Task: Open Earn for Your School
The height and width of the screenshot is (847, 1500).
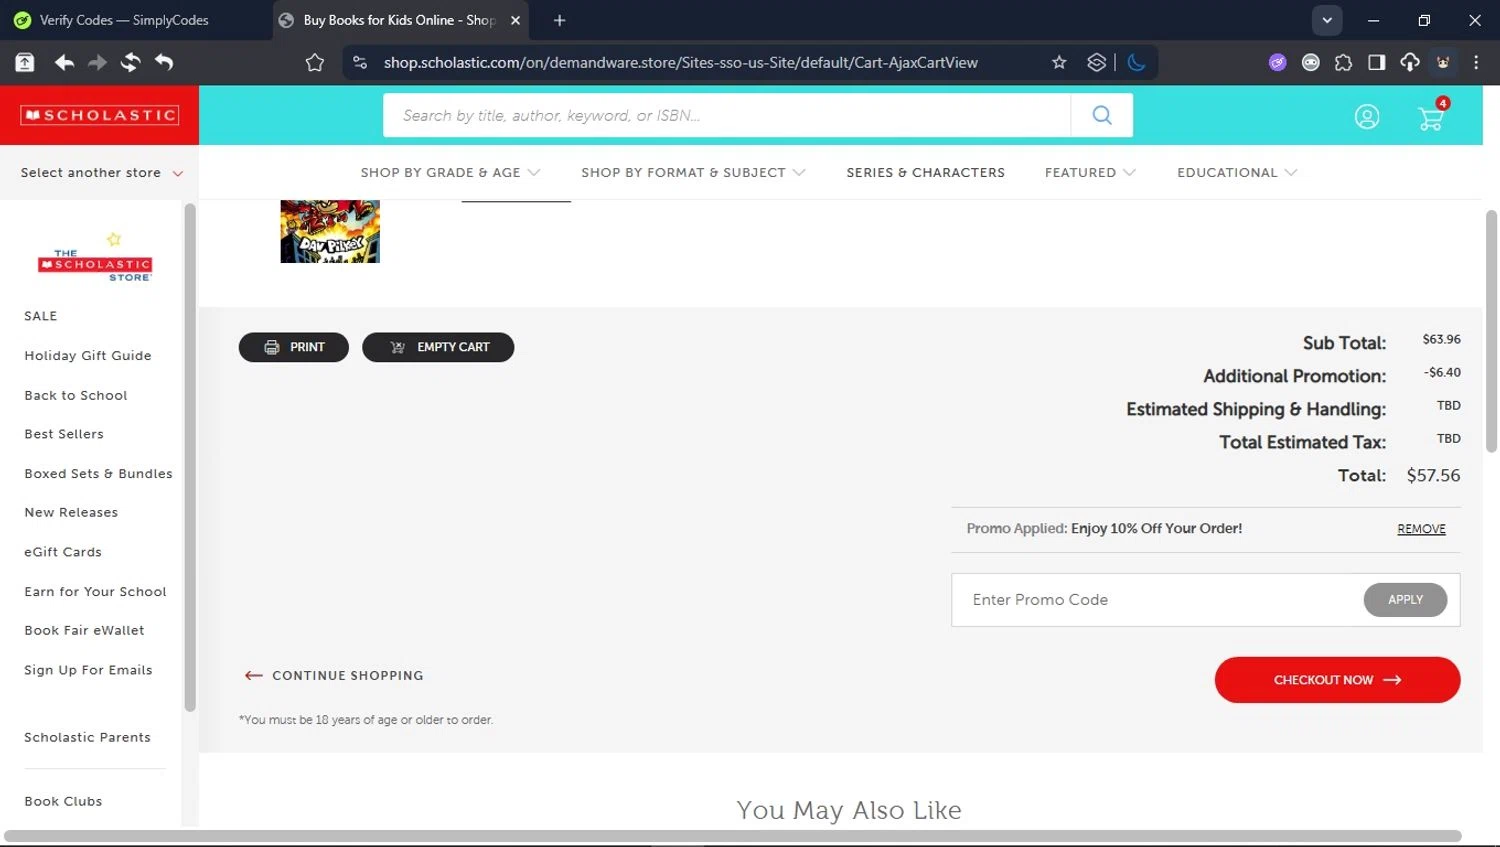Action: [x=95, y=592]
